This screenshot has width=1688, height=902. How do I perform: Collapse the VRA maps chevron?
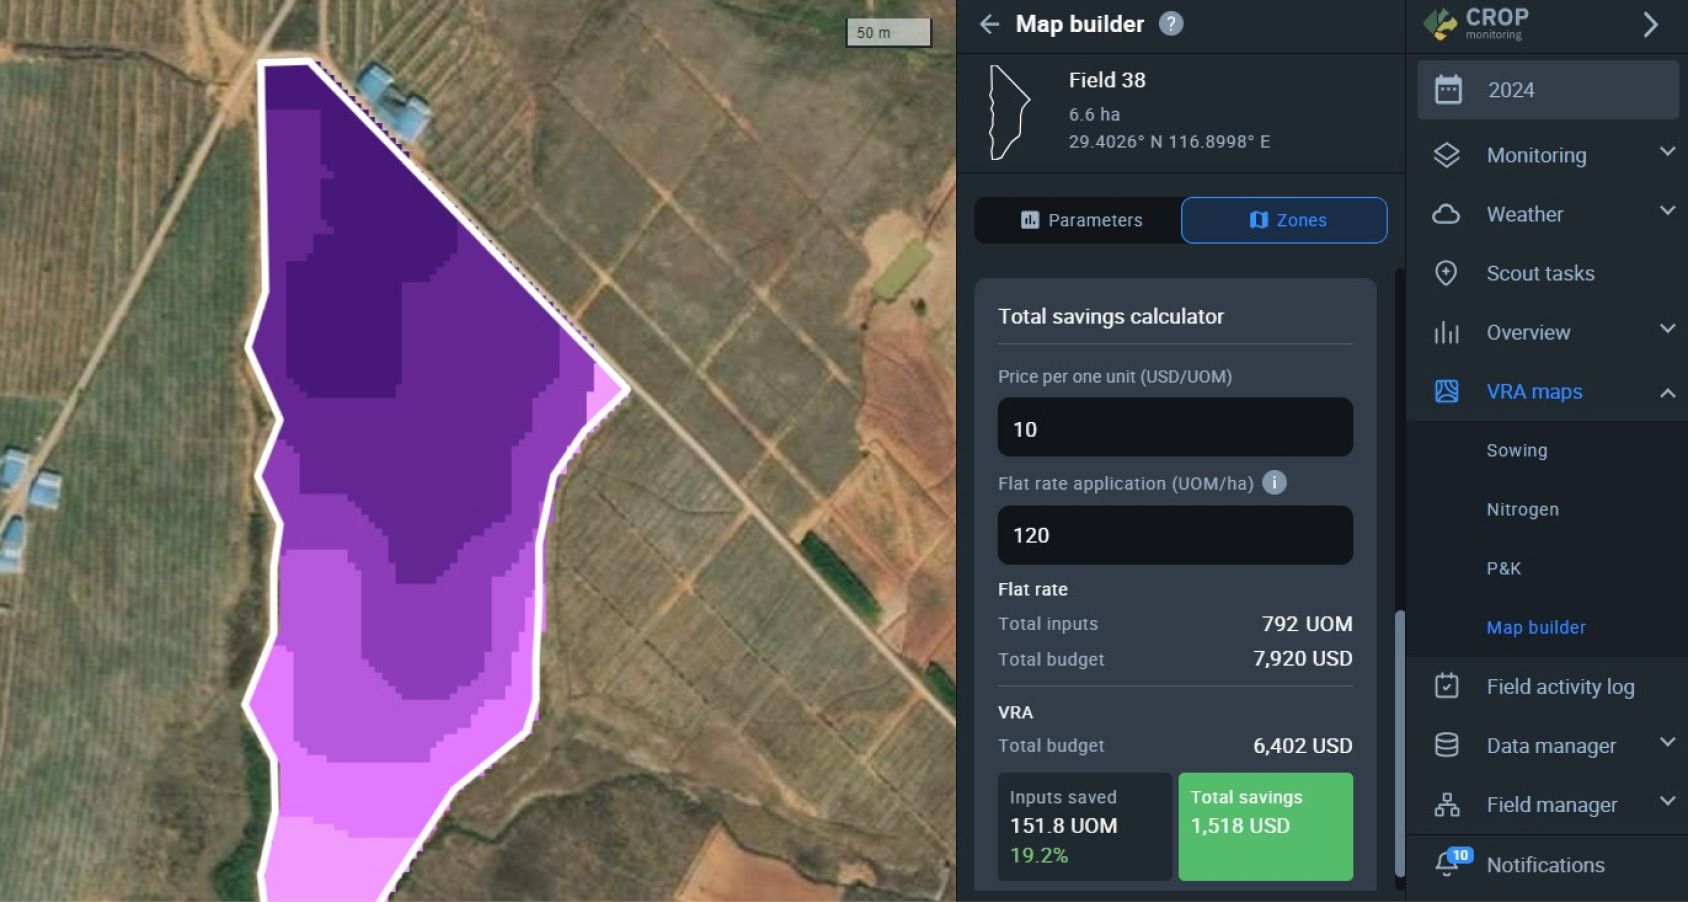tap(1667, 393)
